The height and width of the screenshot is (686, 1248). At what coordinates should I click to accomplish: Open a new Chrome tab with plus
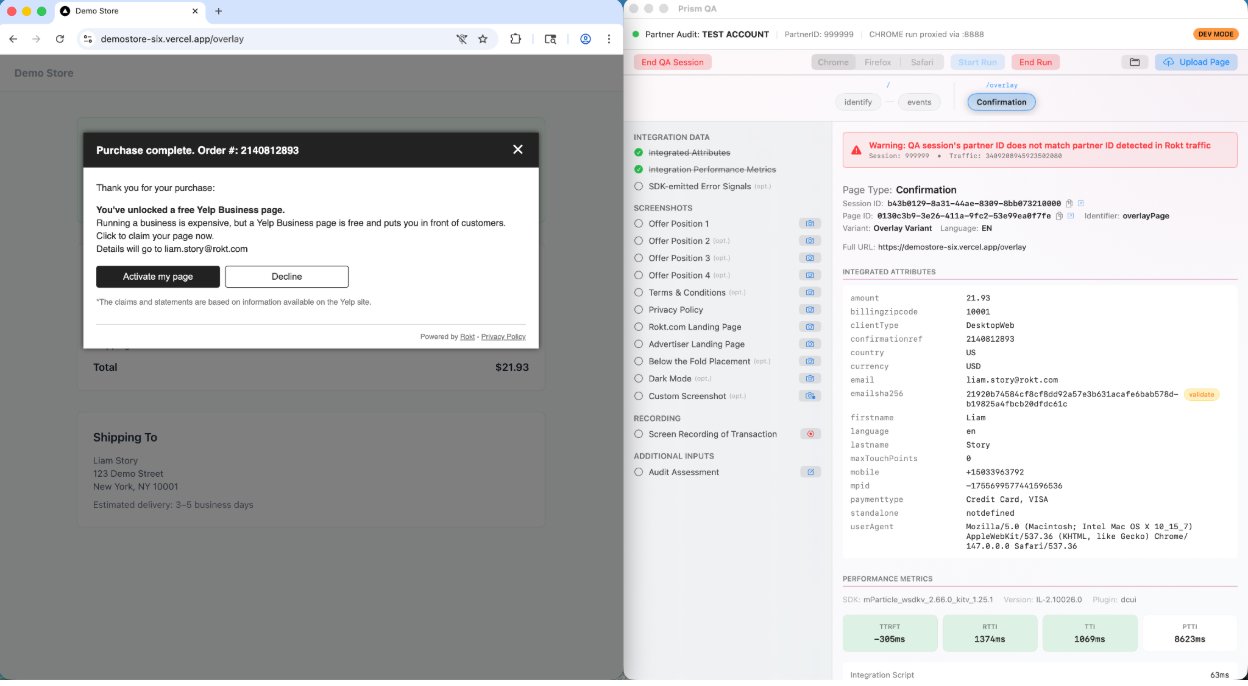[x=219, y=11]
